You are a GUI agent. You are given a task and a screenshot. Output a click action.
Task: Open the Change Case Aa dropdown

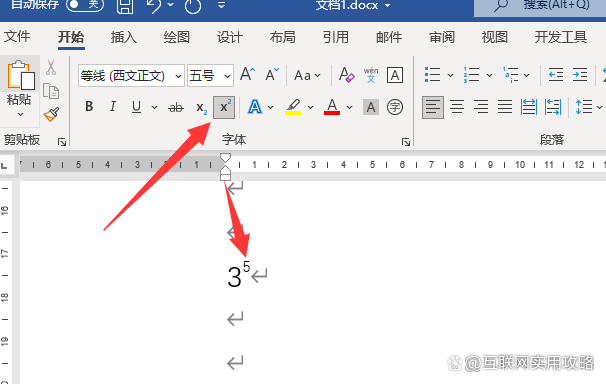(307, 75)
